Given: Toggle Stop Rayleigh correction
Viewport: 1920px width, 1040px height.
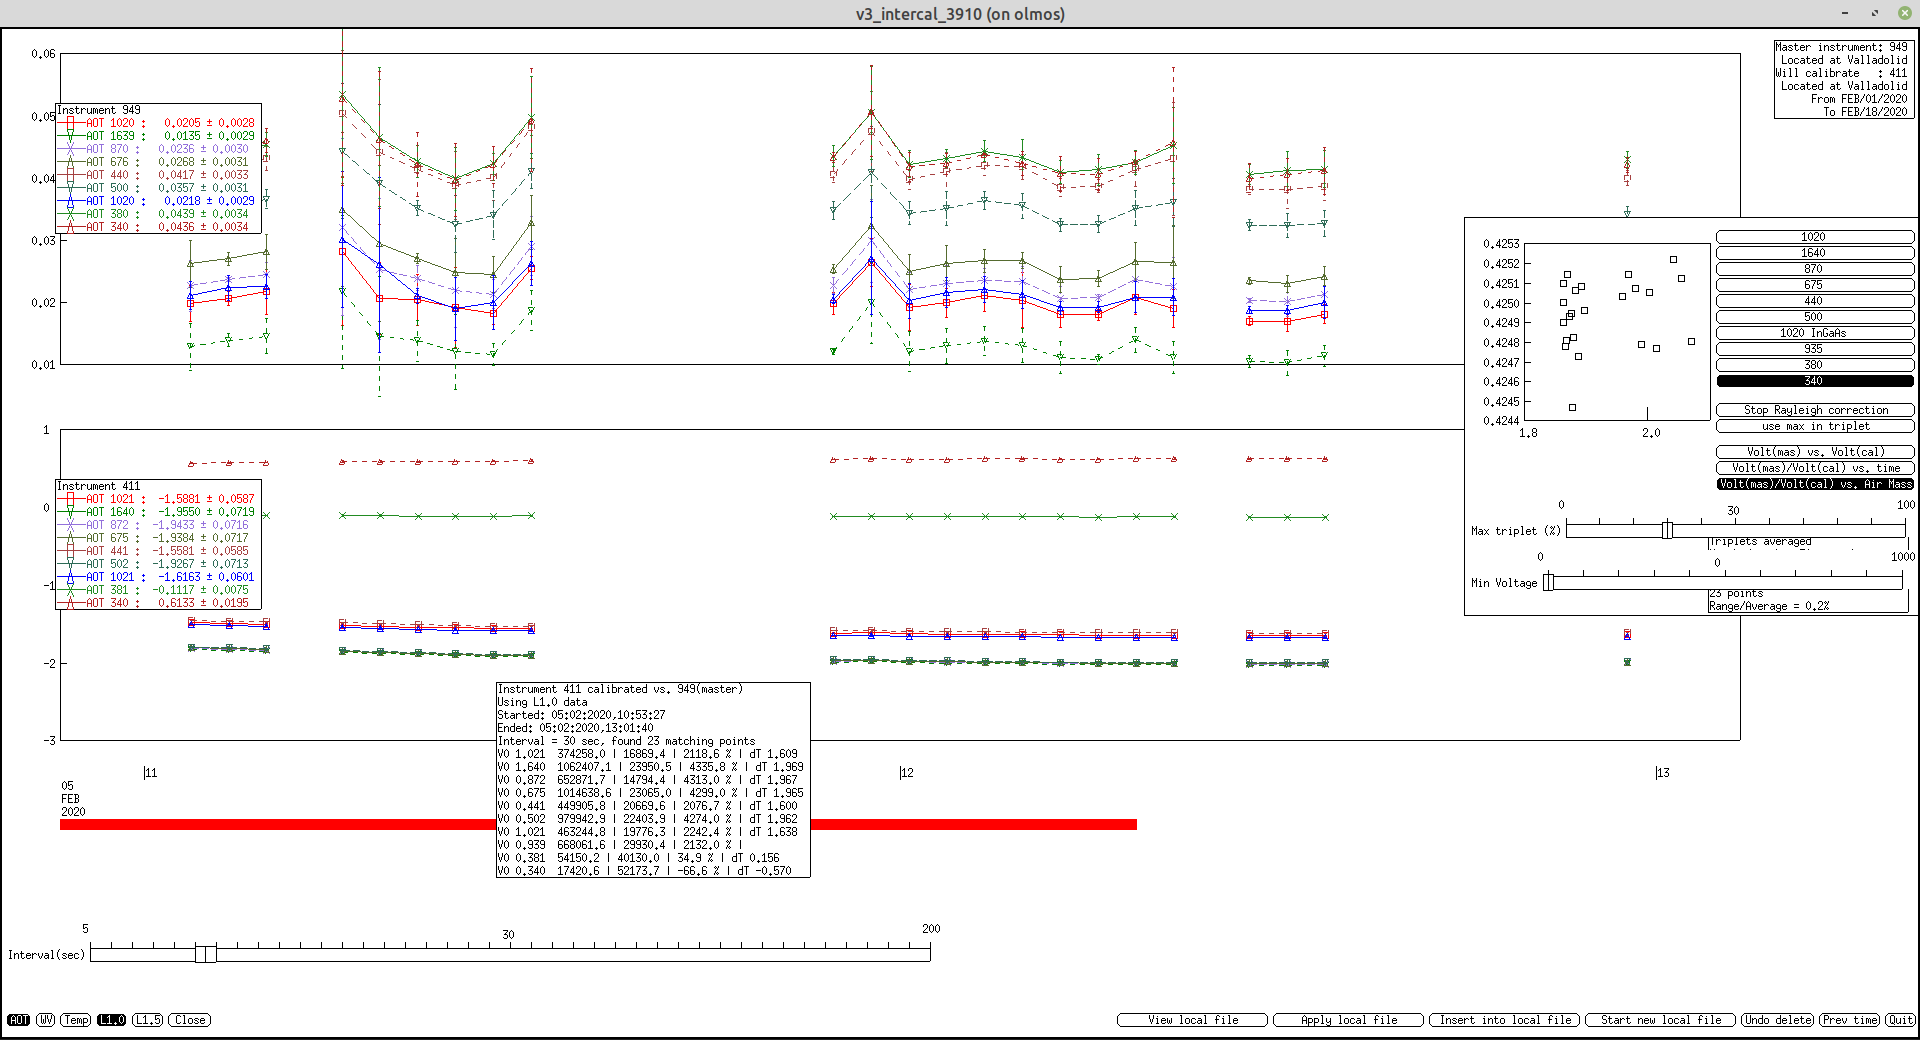Looking at the screenshot, I should 1814,410.
